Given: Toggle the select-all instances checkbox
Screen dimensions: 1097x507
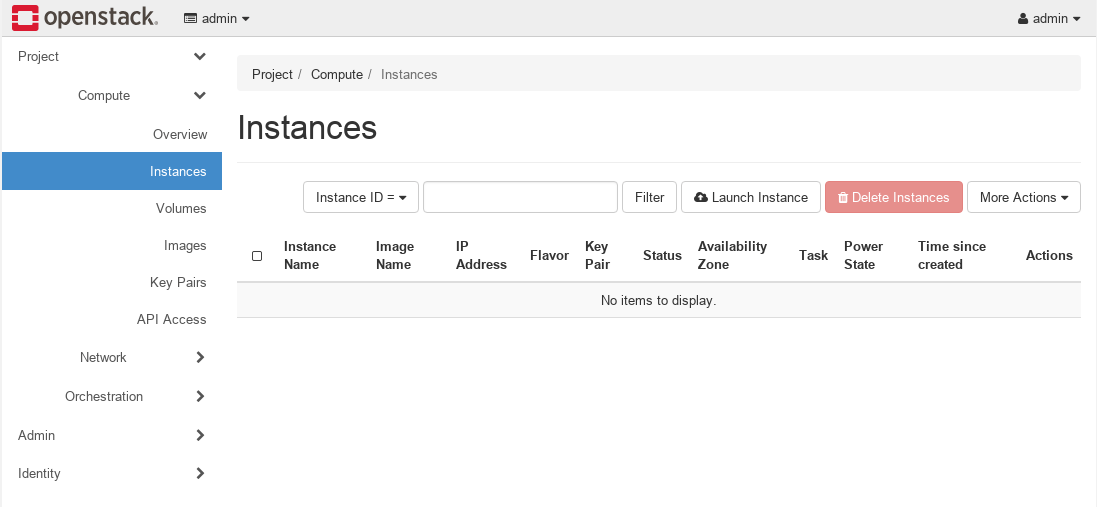Looking at the screenshot, I should [257, 256].
